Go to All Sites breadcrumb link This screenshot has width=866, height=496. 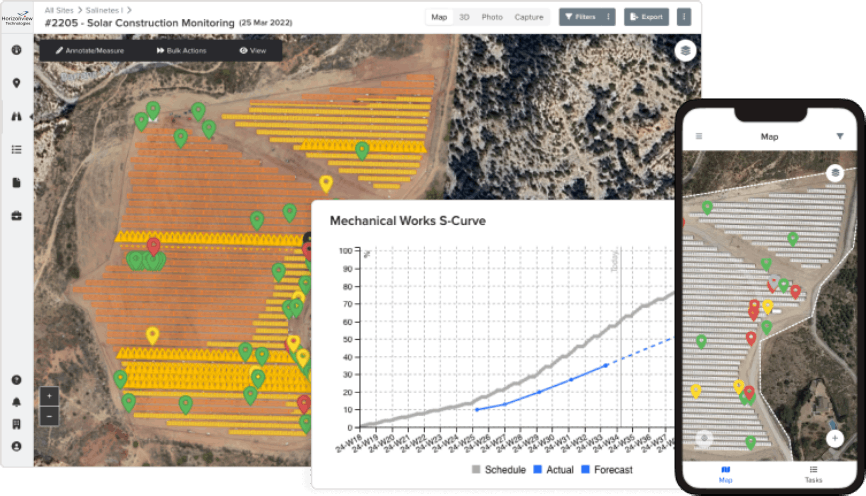point(61,9)
